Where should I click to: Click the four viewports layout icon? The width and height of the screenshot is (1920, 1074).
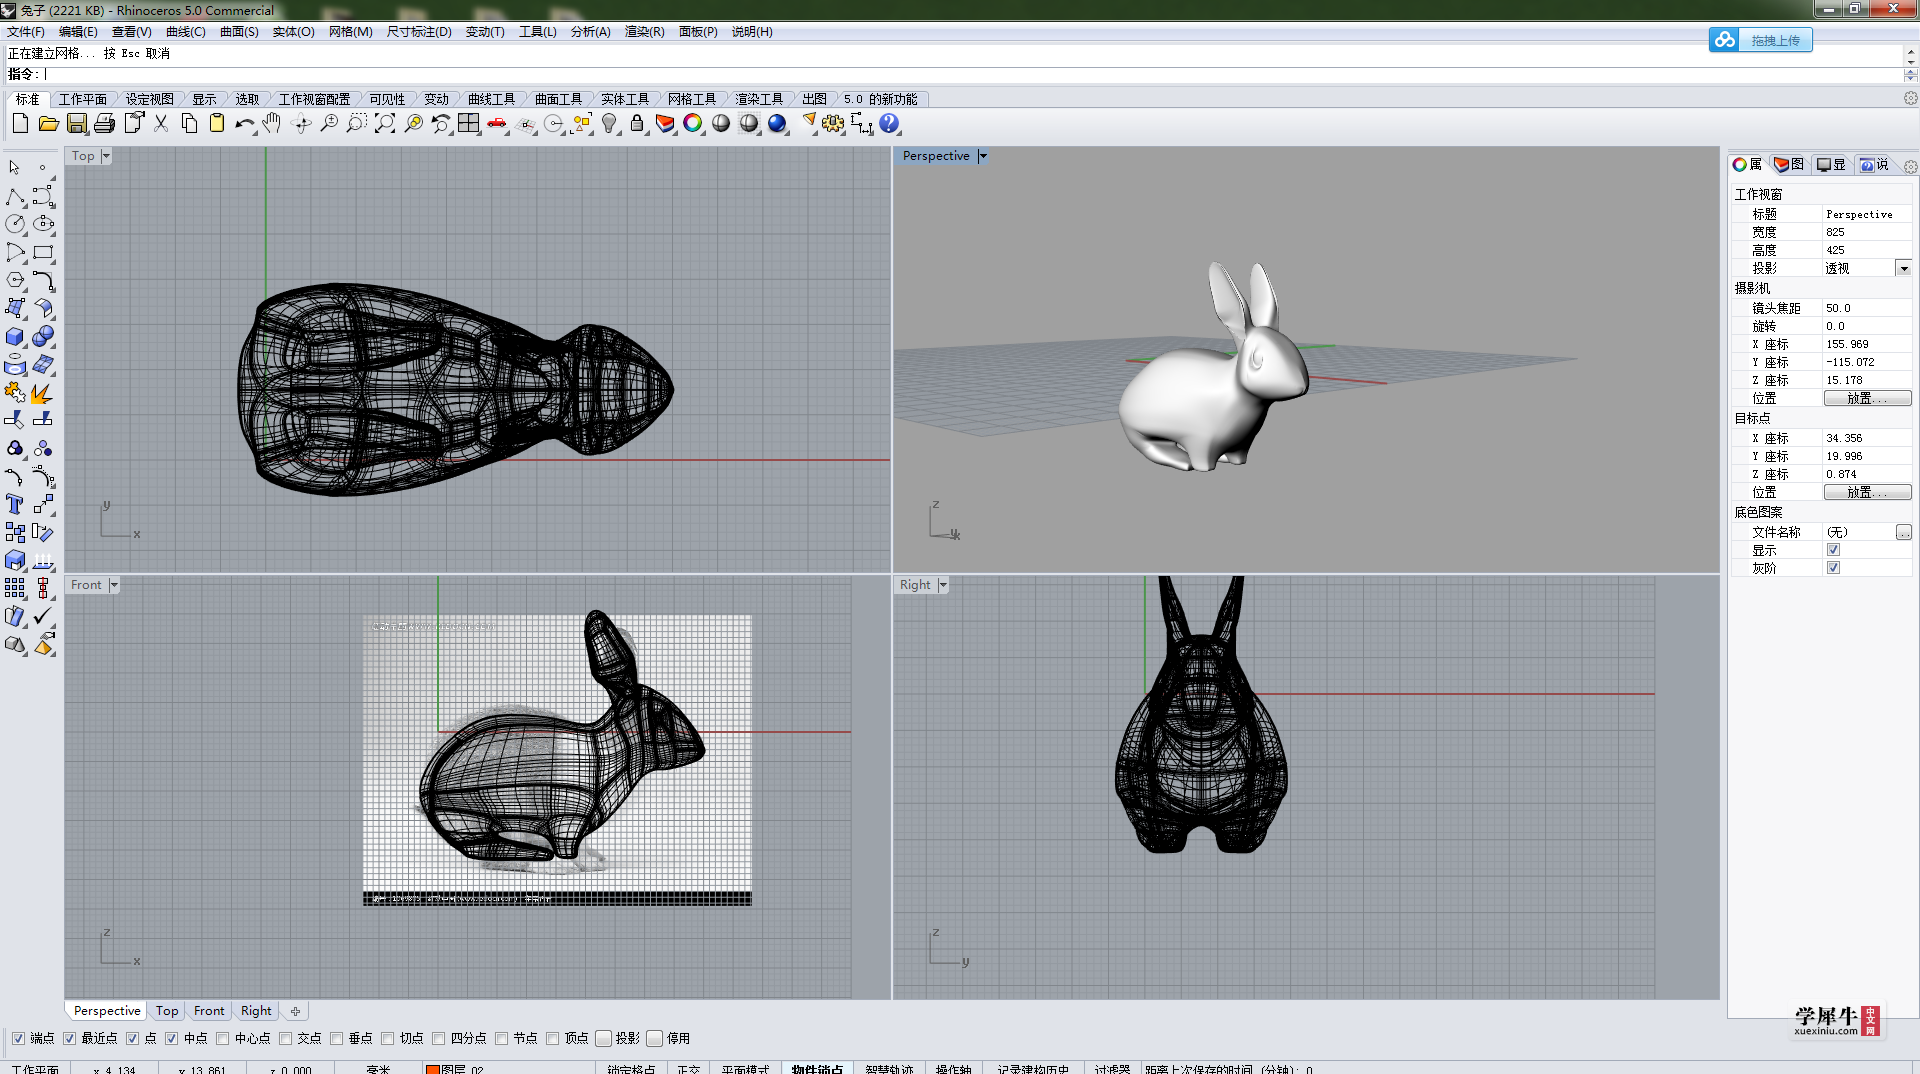(469, 124)
